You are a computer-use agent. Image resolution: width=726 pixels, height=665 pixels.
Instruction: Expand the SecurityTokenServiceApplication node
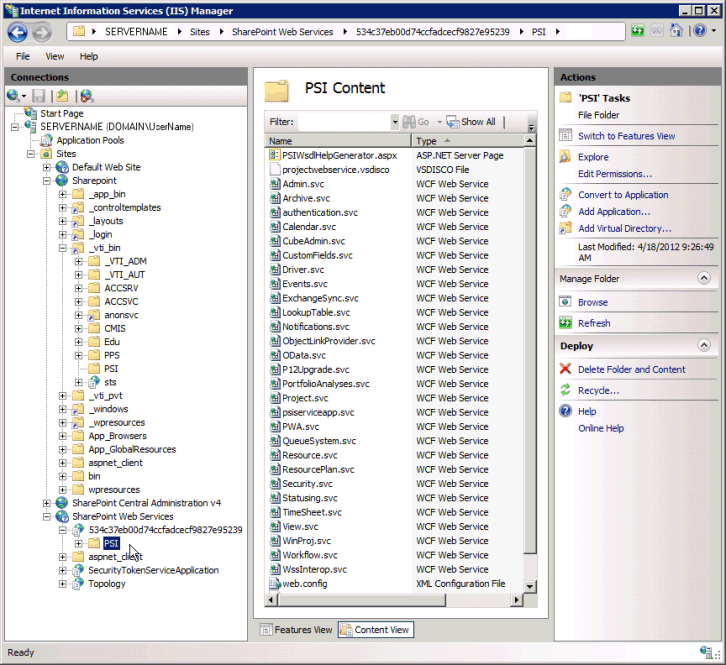coord(63,570)
